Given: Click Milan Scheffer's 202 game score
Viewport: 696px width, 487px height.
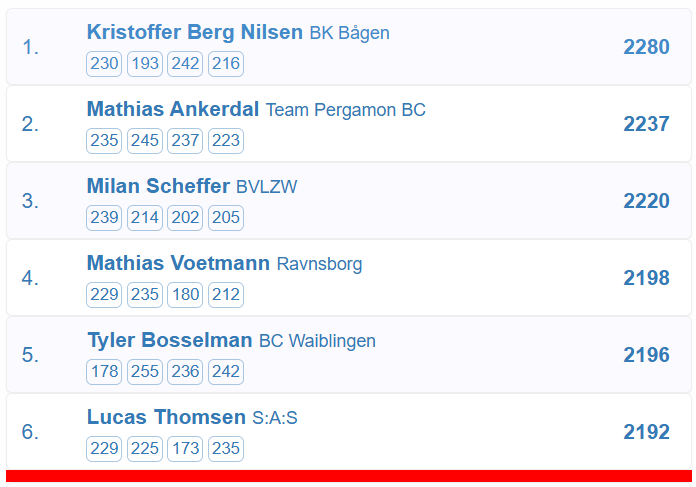Looking at the screenshot, I should point(185,218).
